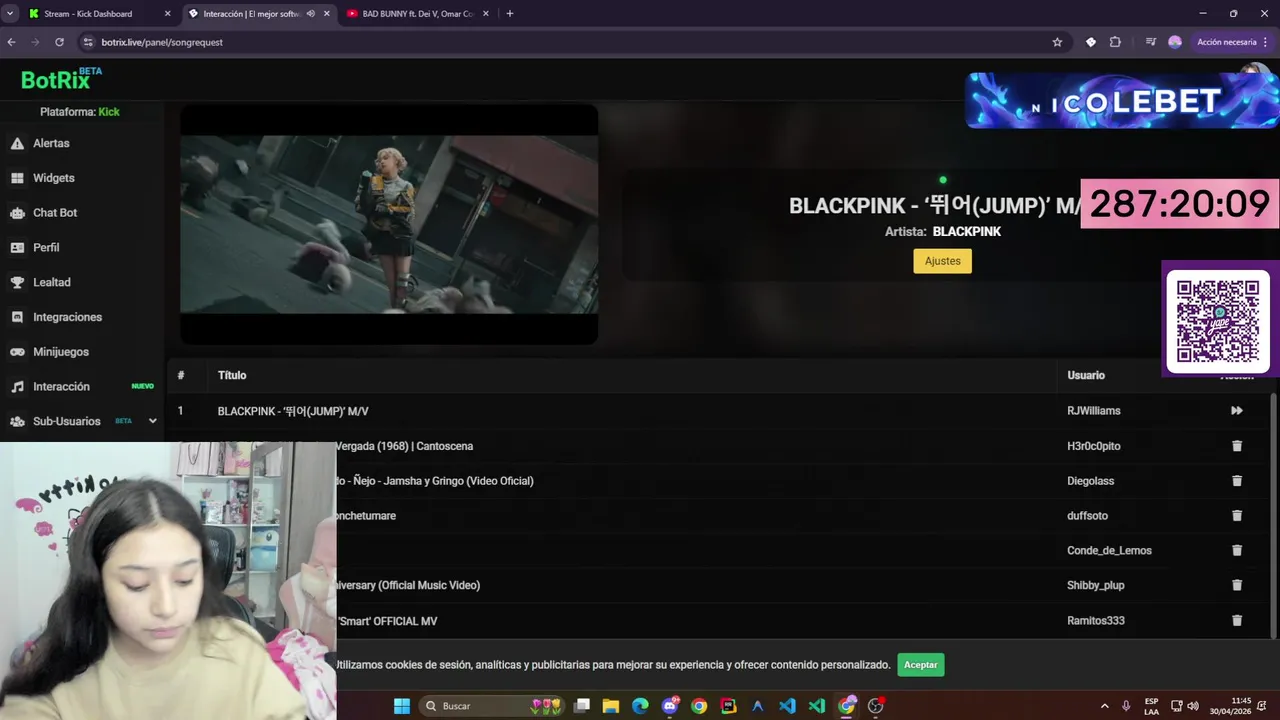
Task: Click the Minijuegos gamepad icon
Action: (17, 352)
